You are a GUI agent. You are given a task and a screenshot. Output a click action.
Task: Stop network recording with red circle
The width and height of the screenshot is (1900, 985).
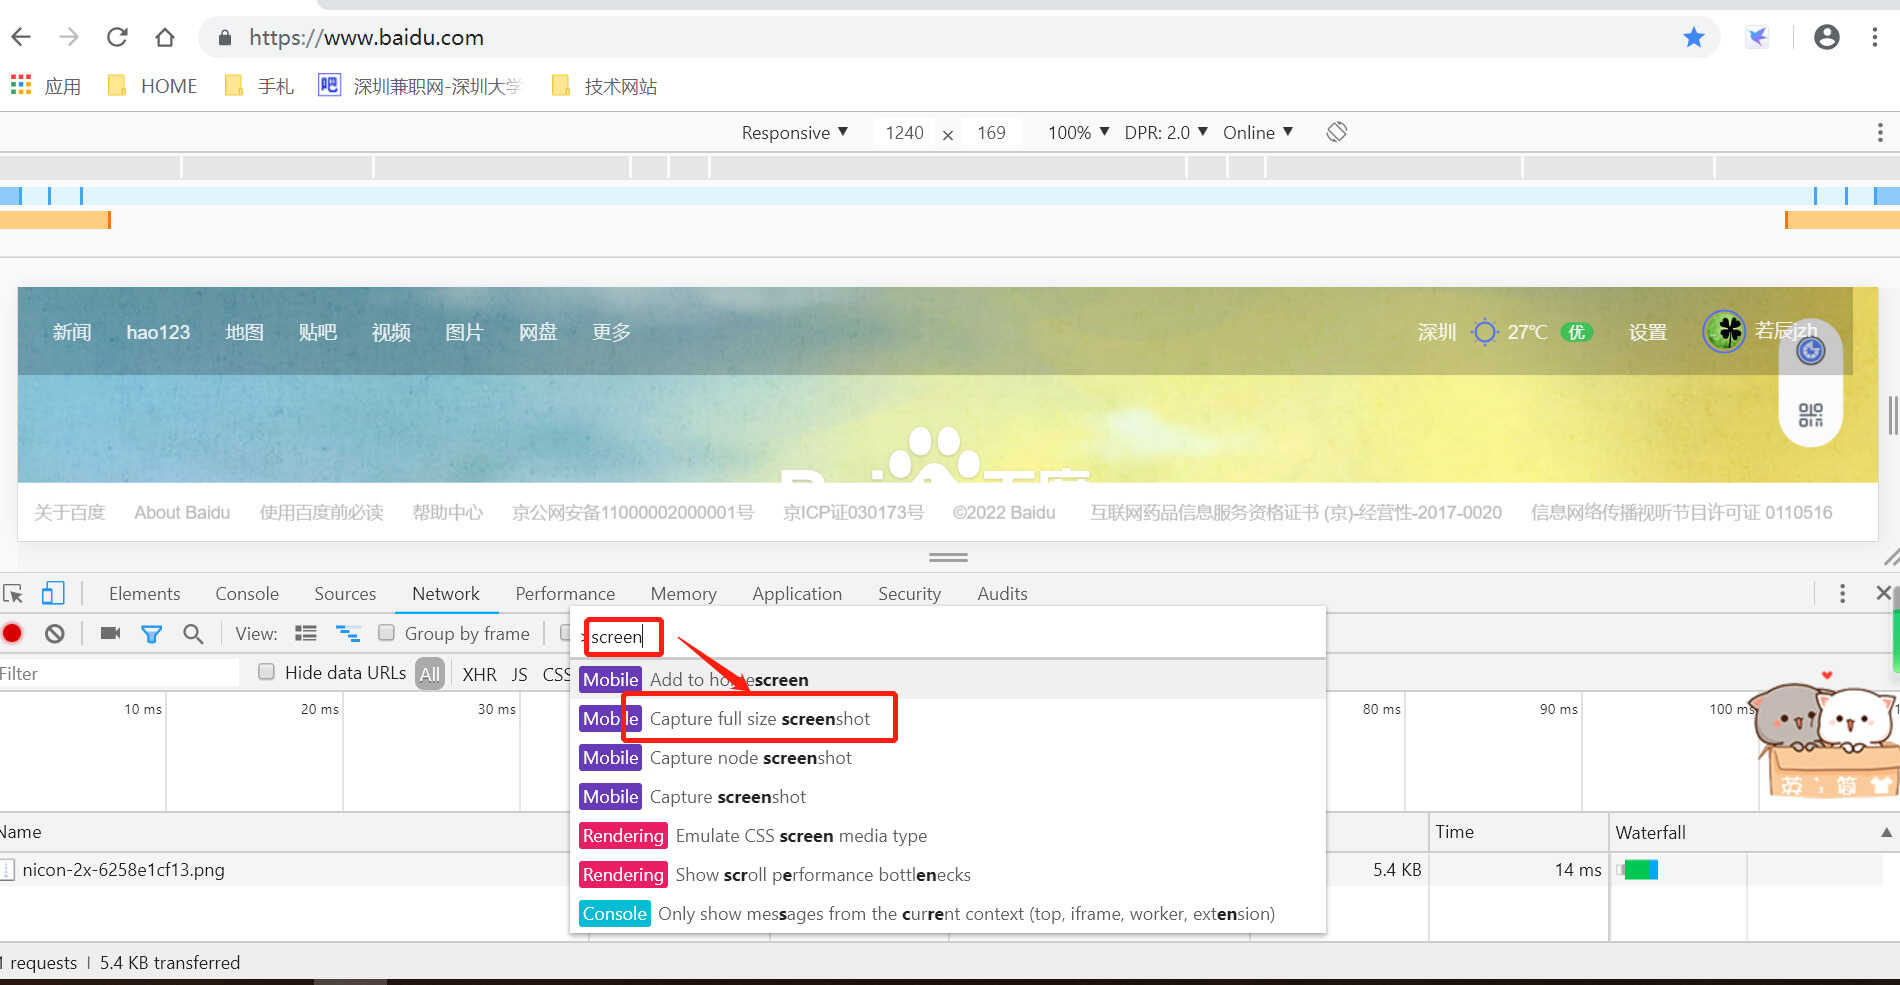click(12, 633)
